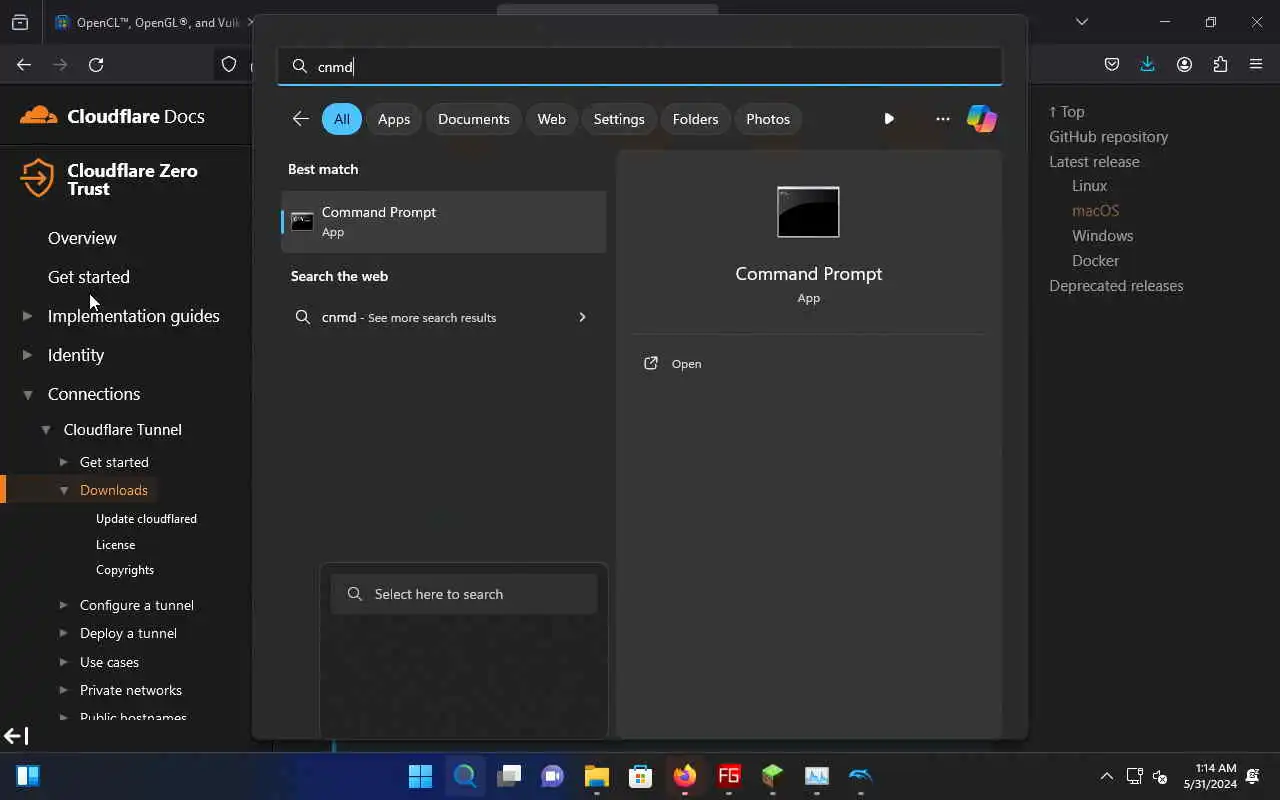Click the play arrow to show more filters
Screen dimensions: 1280x800
click(x=889, y=118)
